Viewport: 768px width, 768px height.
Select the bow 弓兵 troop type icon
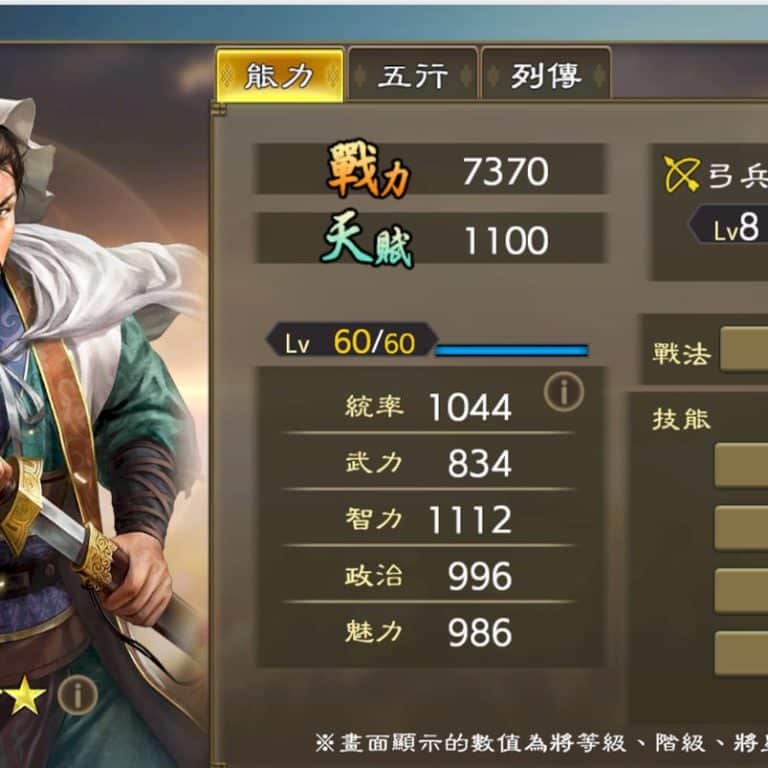click(680, 174)
